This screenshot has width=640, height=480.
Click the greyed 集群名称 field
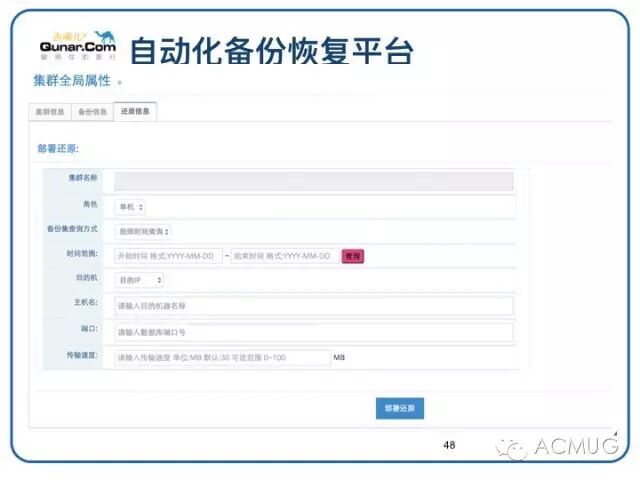click(313, 181)
